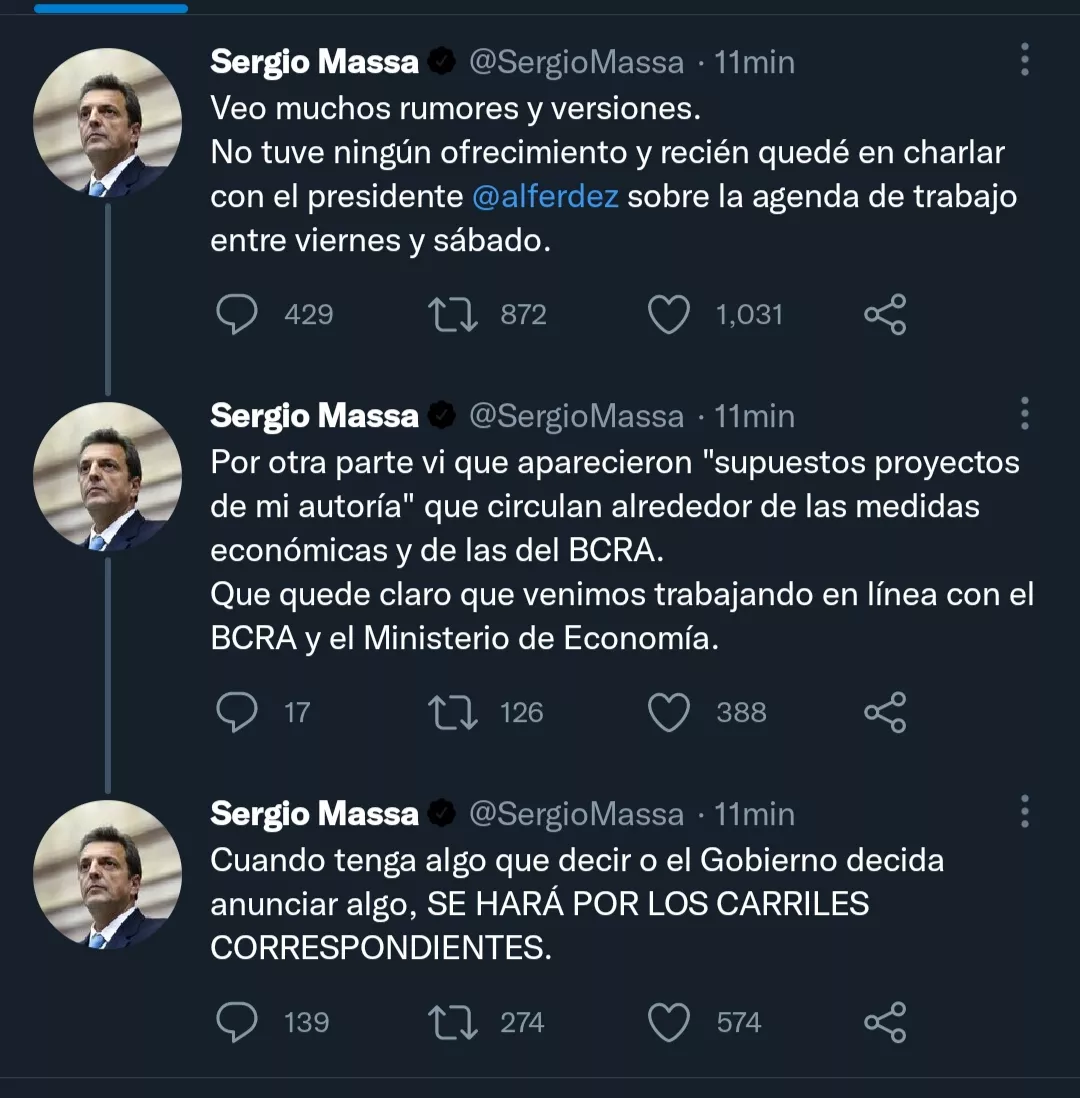This screenshot has width=1080, height=1098.
Task: Retweet the tweet with 872 retweets
Action: (x=452, y=315)
